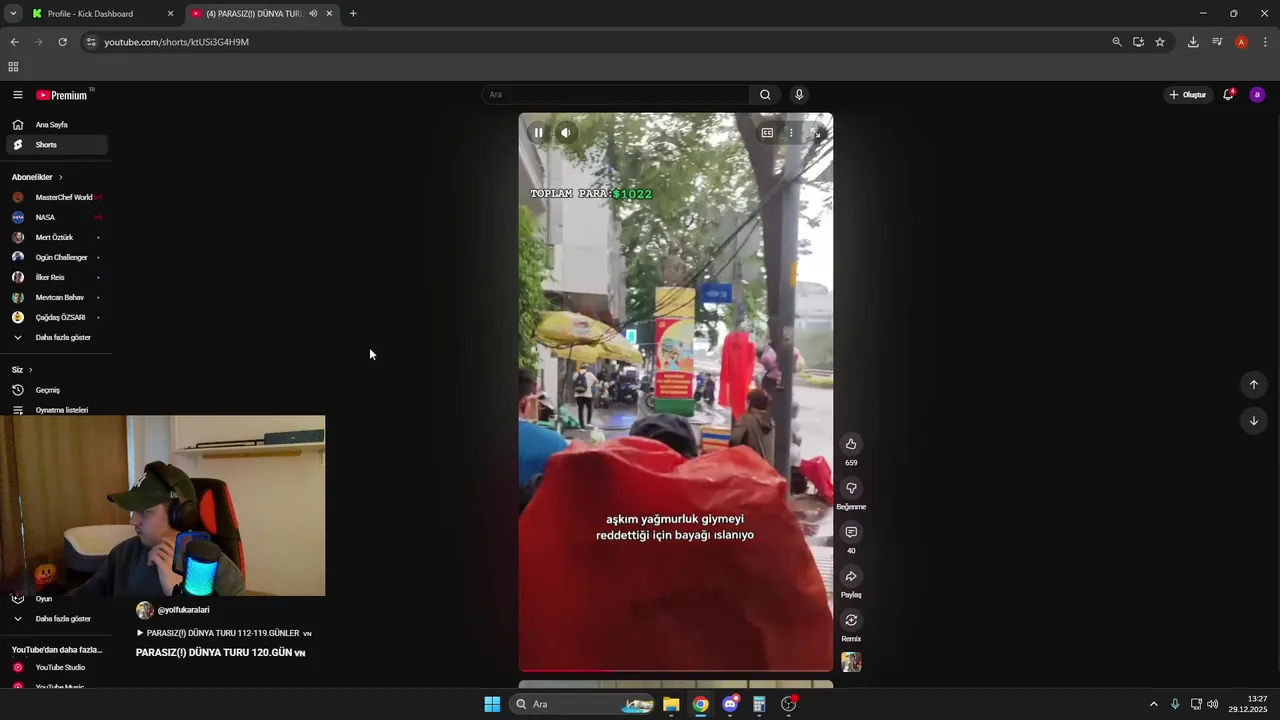Open Oynatma listeleri playlists
Image resolution: width=1280 pixels, height=720 pixels.
click(x=56, y=410)
